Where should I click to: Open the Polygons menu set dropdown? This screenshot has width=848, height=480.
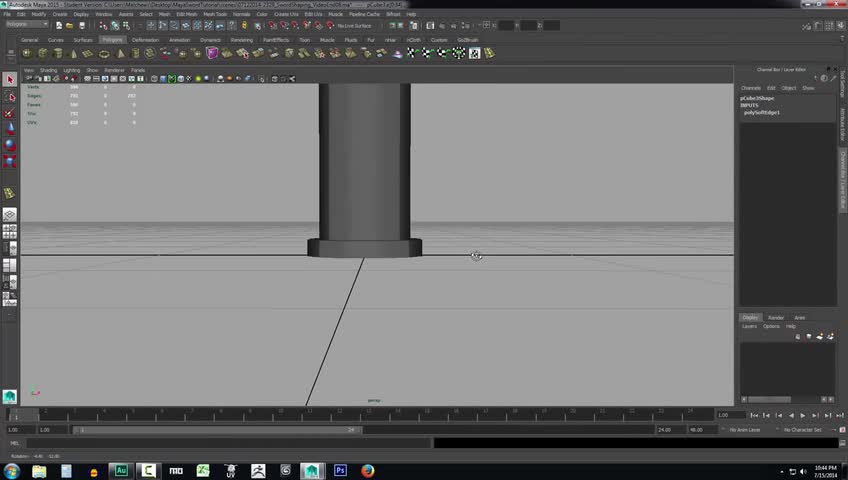[x=26, y=24]
